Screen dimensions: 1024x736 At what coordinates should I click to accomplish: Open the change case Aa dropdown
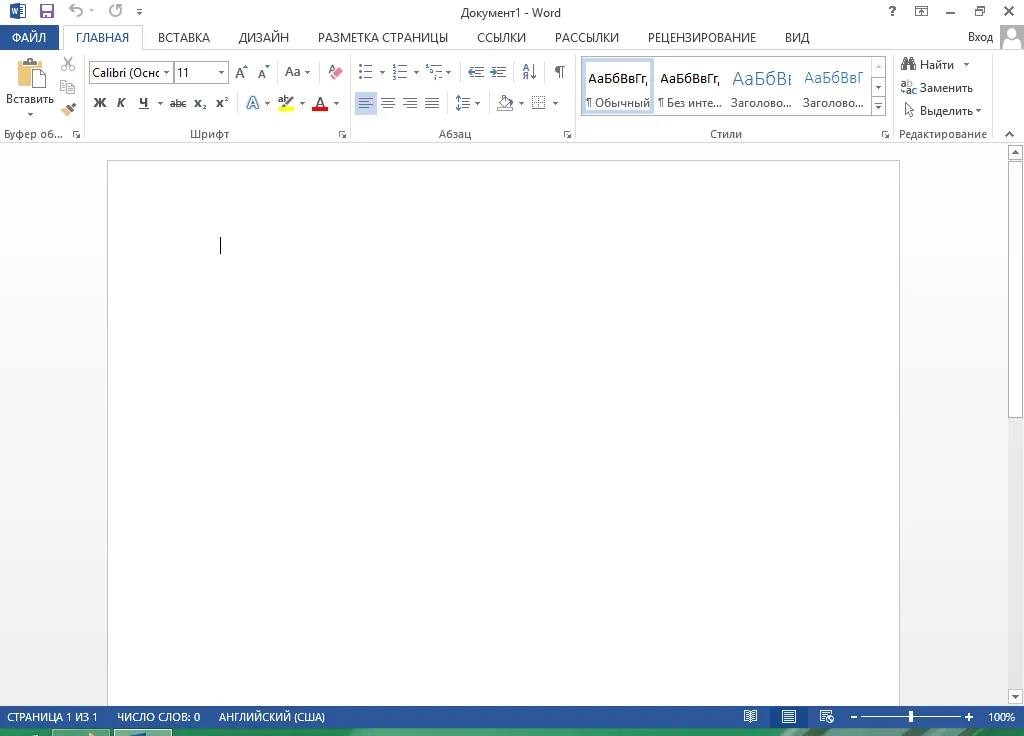click(298, 72)
